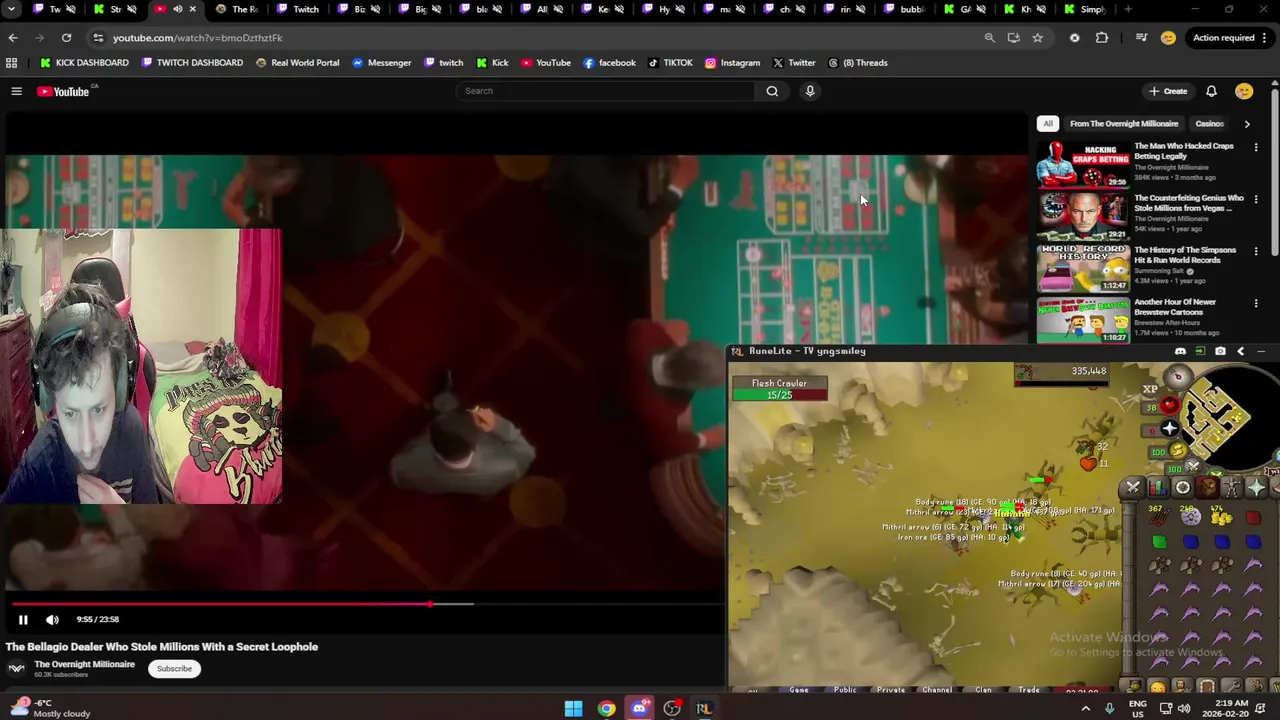Open the Chrome apps grid icon

pyautogui.click(x=12, y=63)
